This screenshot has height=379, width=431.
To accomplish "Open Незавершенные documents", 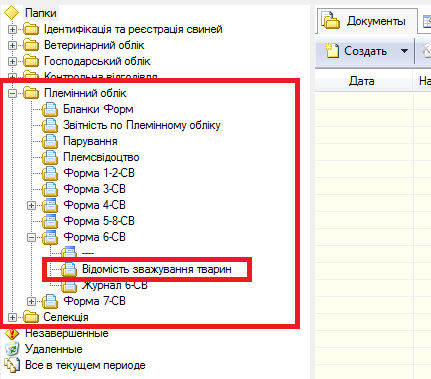I will point(67,333).
